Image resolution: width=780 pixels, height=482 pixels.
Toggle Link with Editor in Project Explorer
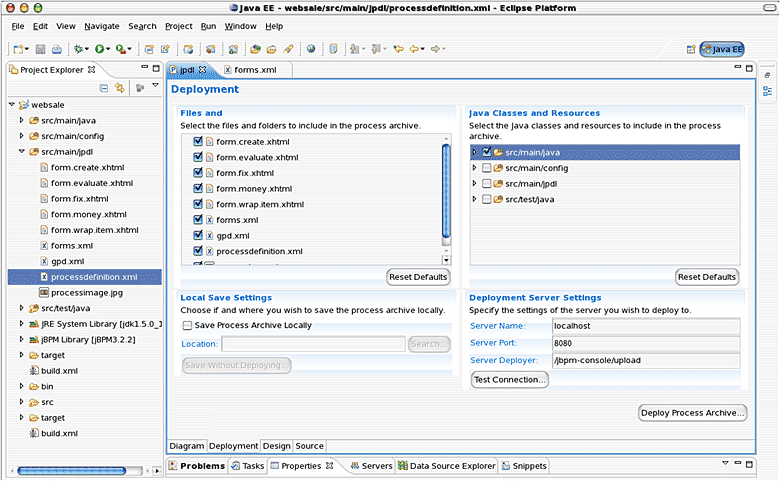[120, 88]
